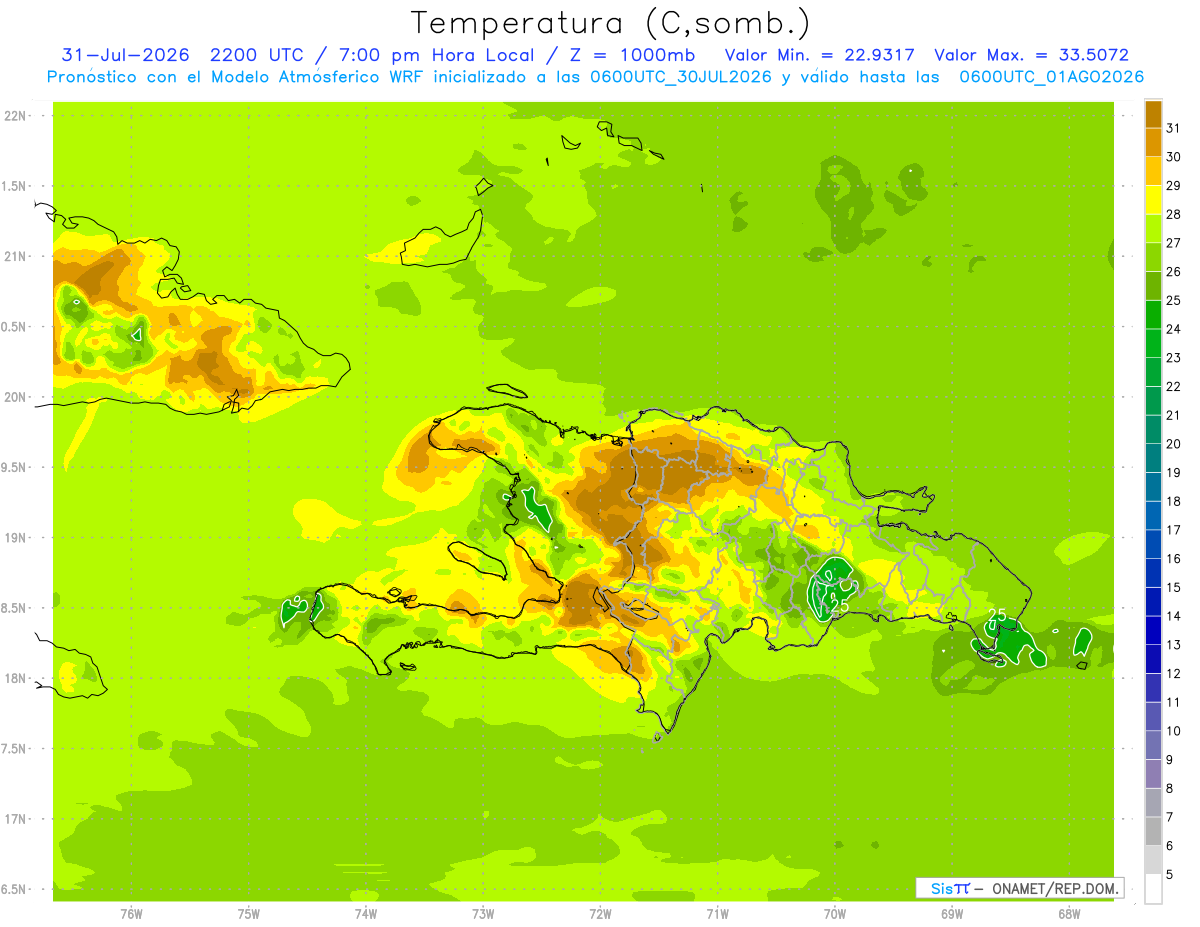Click the "Valor Max. = 33.5072" readout
The height and width of the screenshot is (927, 1200).
pos(1031,55)
